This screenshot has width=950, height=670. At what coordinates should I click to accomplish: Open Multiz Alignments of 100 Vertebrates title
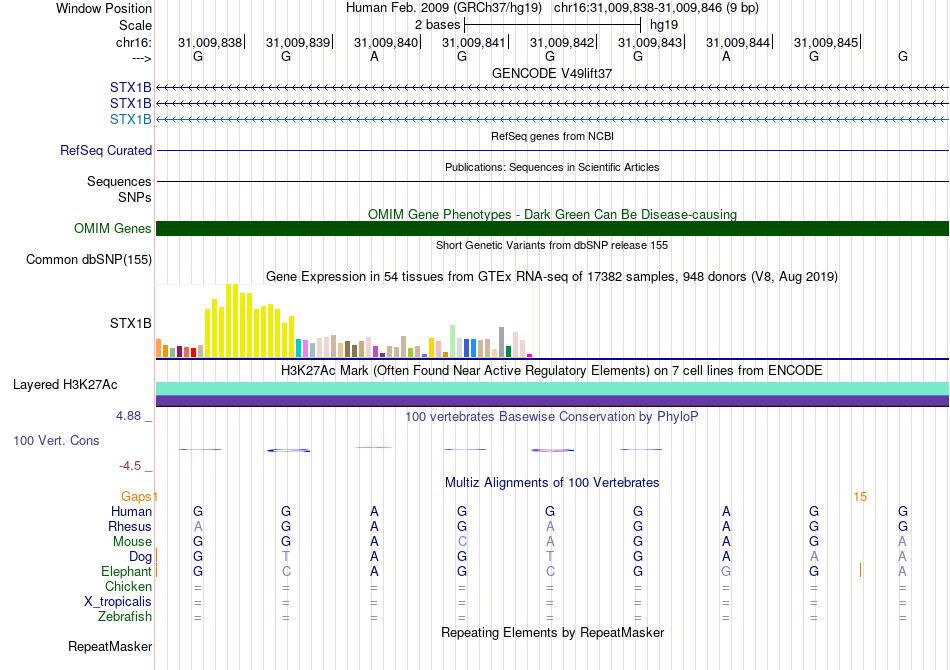552,483
